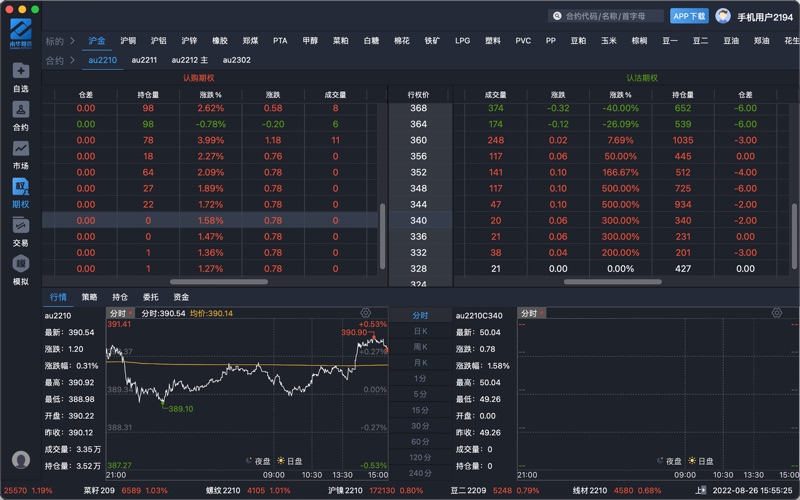Click the chart settings gear on au2210 chart
This screenshot has width=800, height=500.
tap(366, 313)
